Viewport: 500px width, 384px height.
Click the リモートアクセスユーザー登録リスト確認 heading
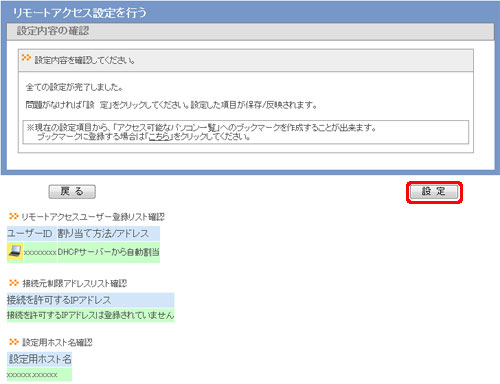(93, 217)
